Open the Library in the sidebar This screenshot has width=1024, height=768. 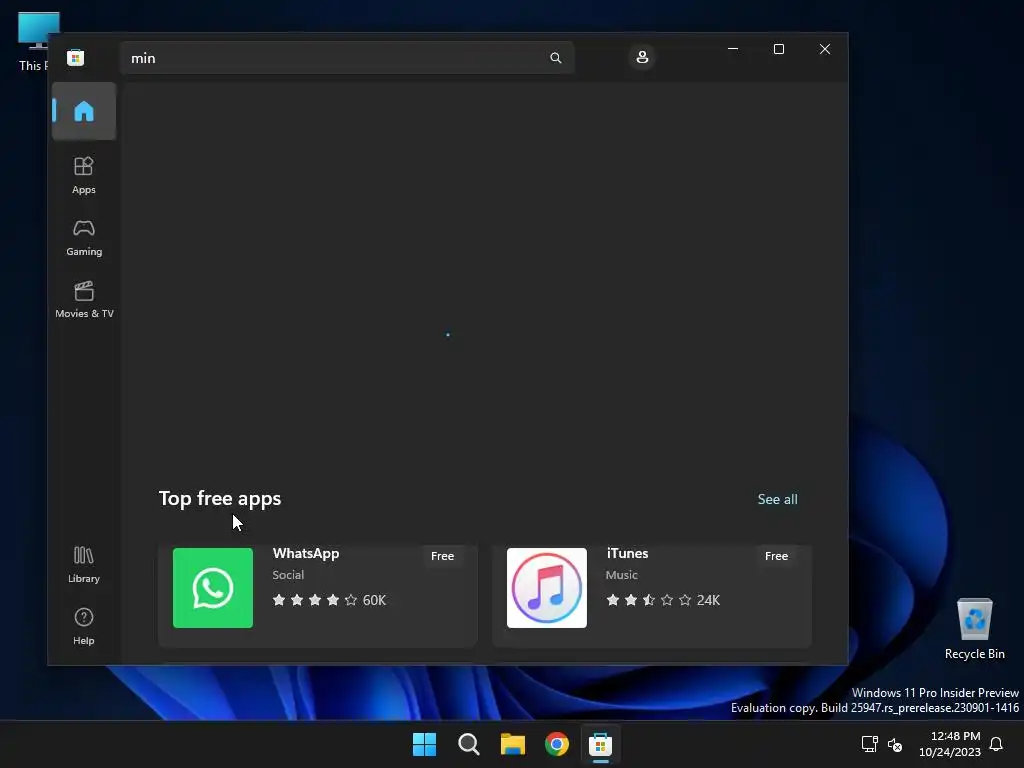point(84,564)
